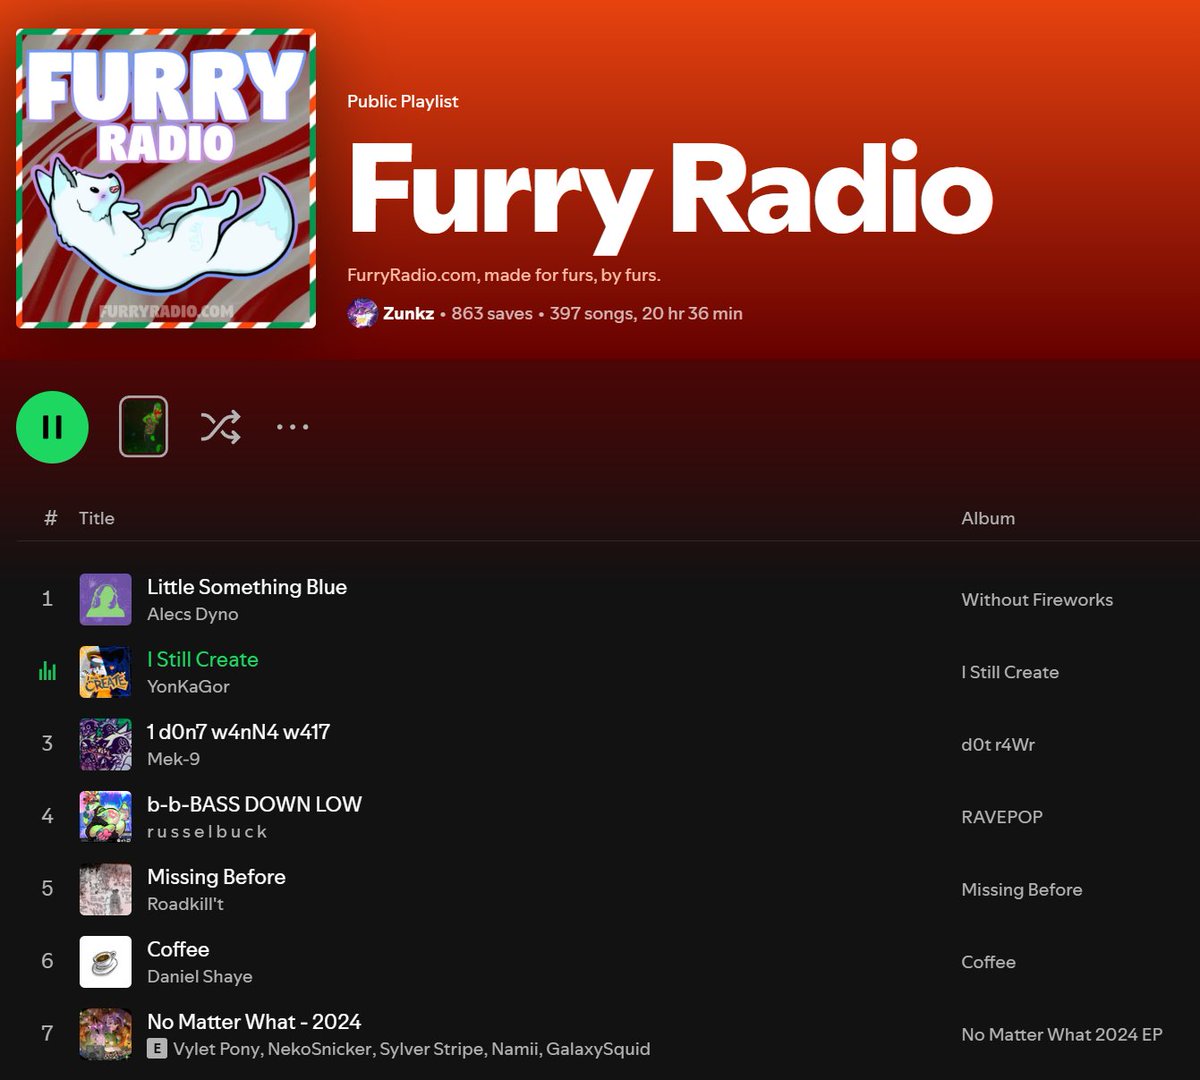Open song title Missing Before
Image resolution: width=1200 pixels, height=1080 pixels.
pyautogui.click(x=216, y=877)
